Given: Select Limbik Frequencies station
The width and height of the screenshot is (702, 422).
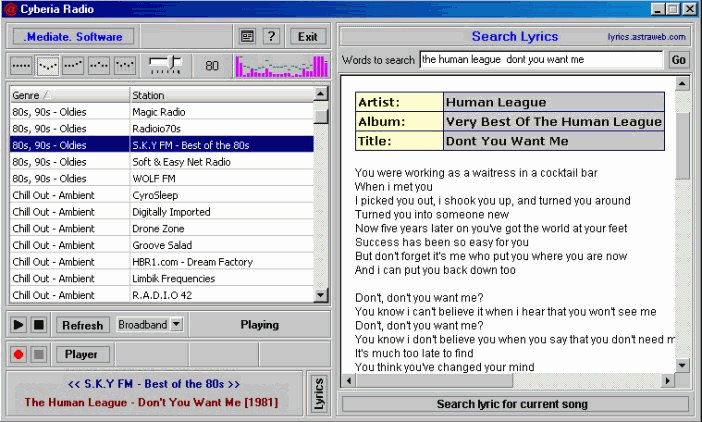Looking at the screenshot, I should [162, 278].
